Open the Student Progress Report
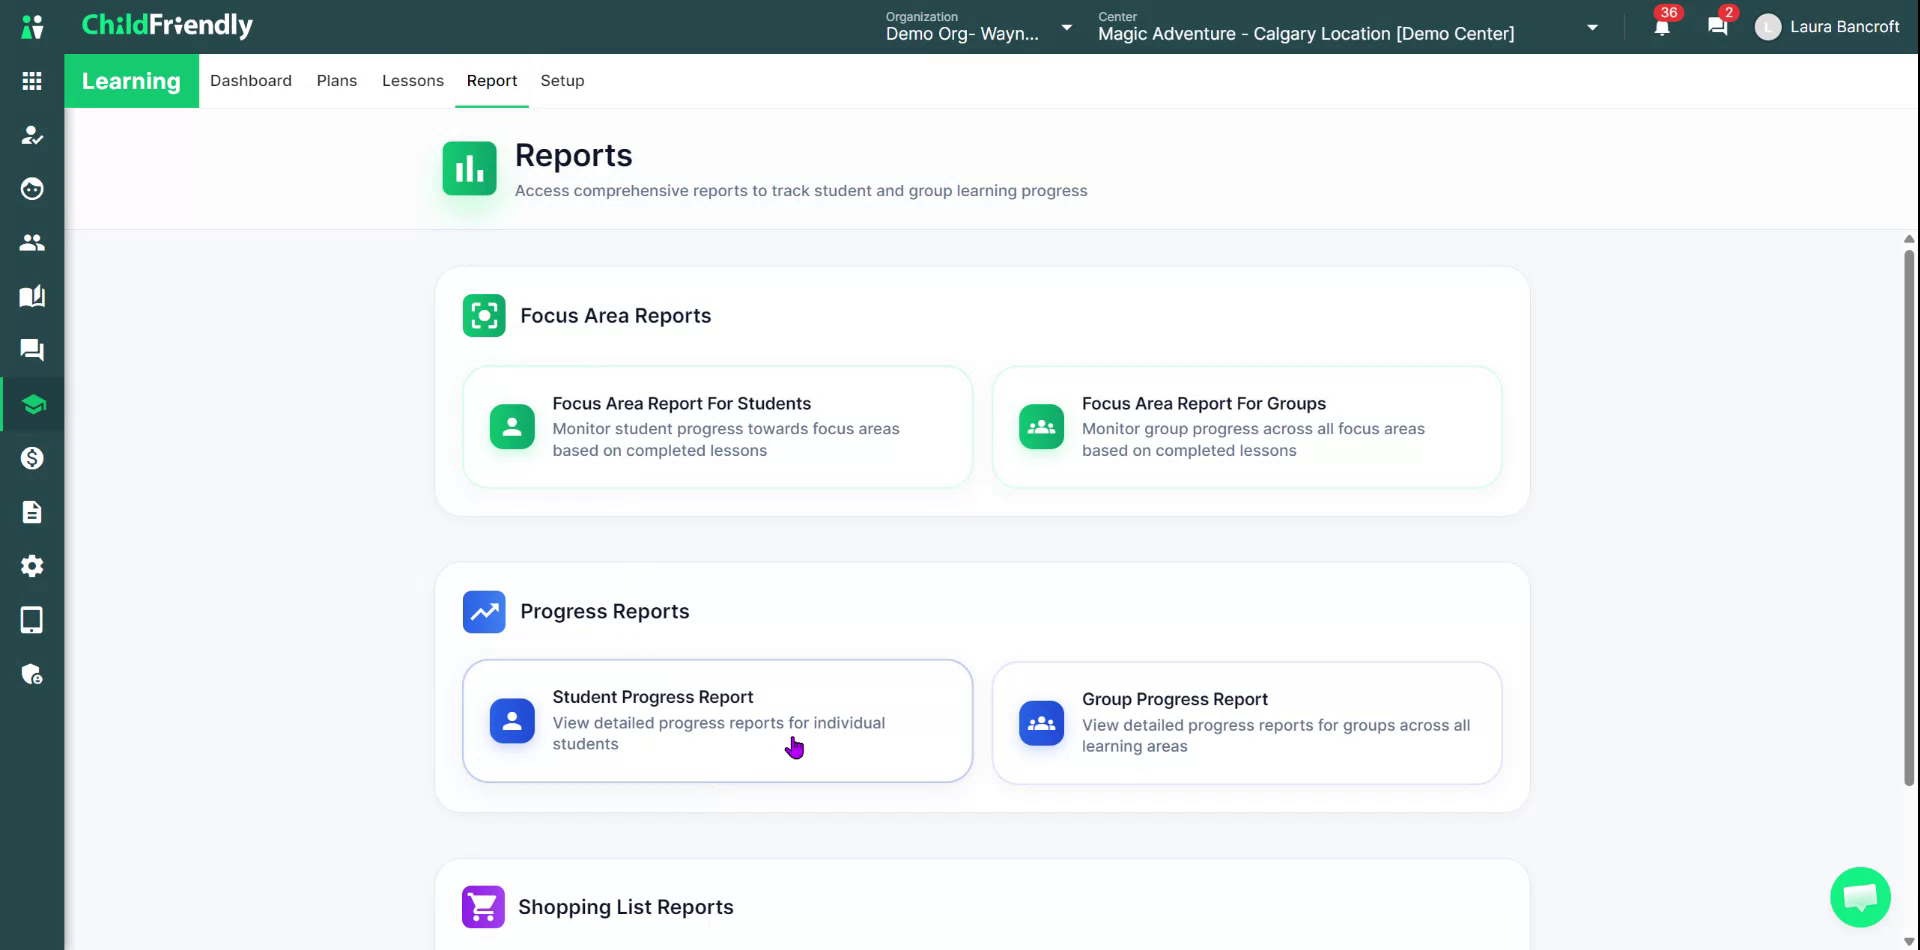 click(718, 721)
